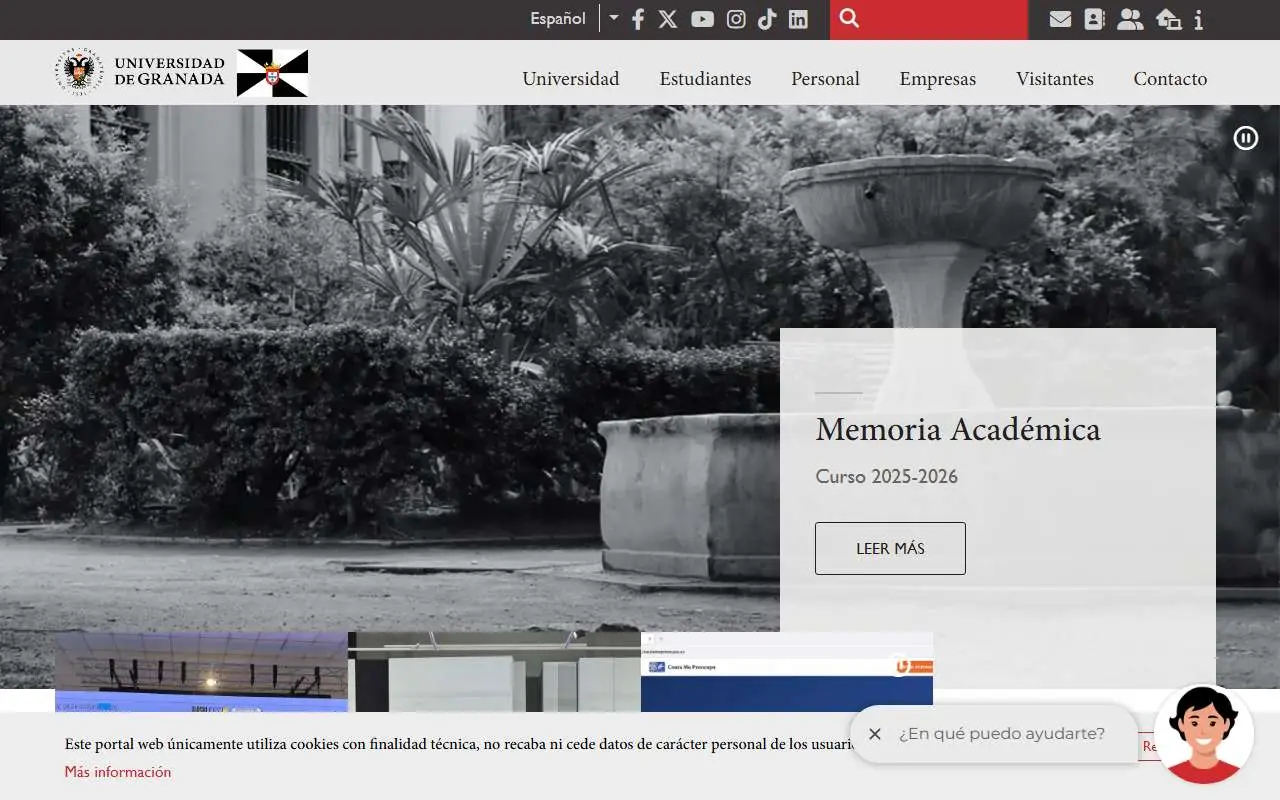Open the Empresas menu

click(x=938, y=79)
